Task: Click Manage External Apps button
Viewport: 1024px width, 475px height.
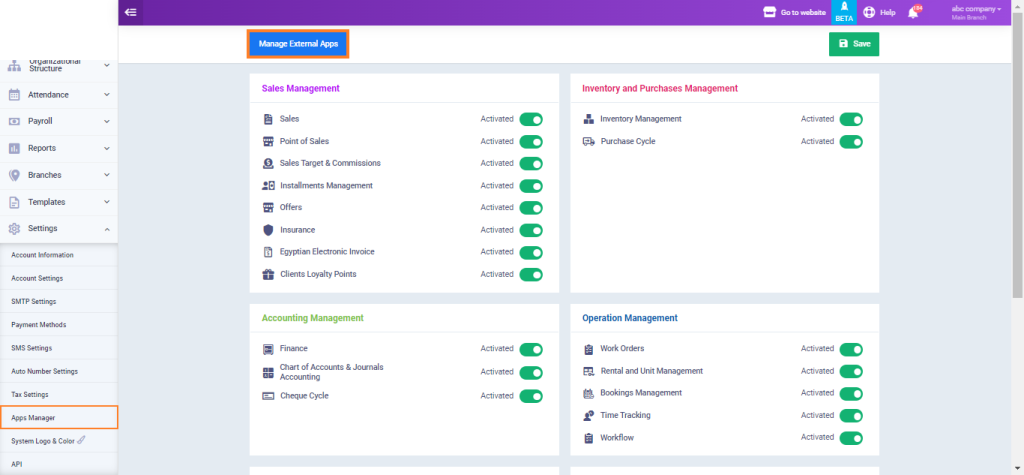Action: [298, 44]
